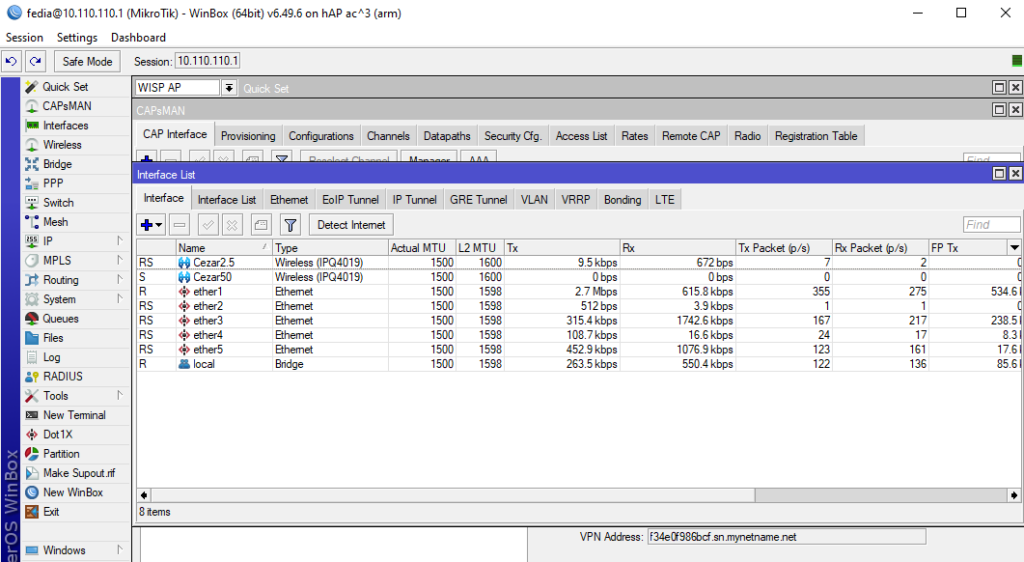Screen dimensions: 1024x562
Task: Open RADIUS in sidebar
Action: click(x=63, y=377)
